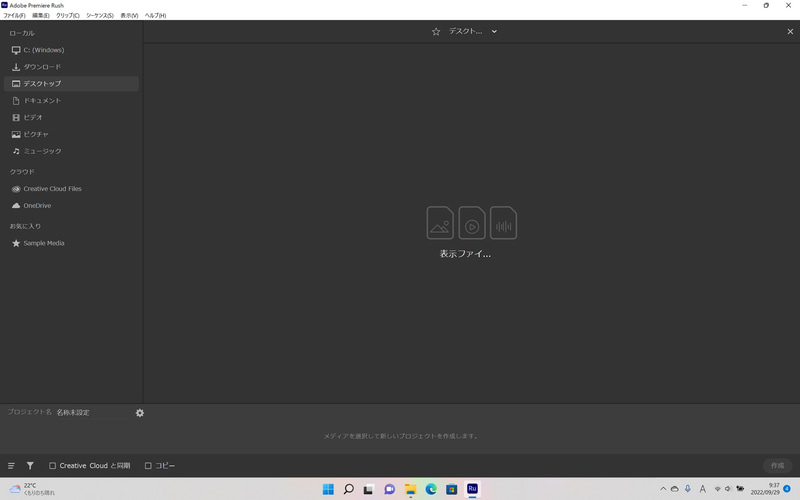Click the 作成 create button

[x=778, y=465]
